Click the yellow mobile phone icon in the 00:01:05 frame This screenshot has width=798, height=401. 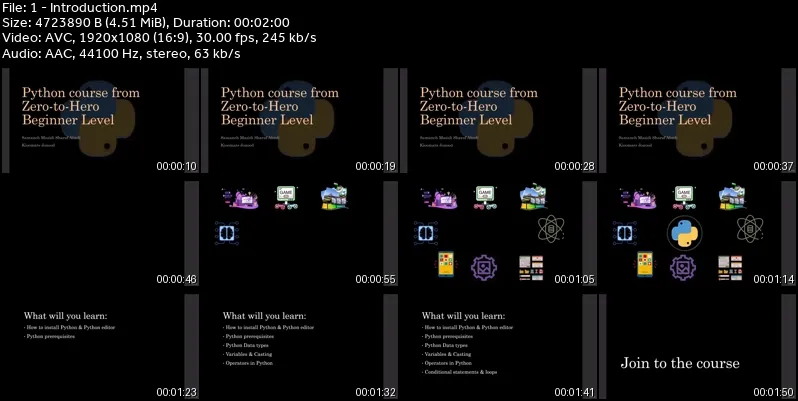(446, 264)
